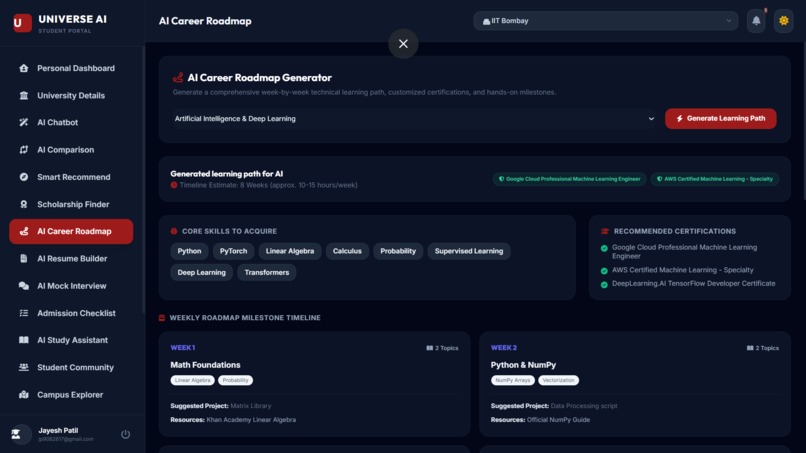Screen dimensions: 806x453
Task: Click the PyTorch skill chip
Action: [x=233, y=251]
